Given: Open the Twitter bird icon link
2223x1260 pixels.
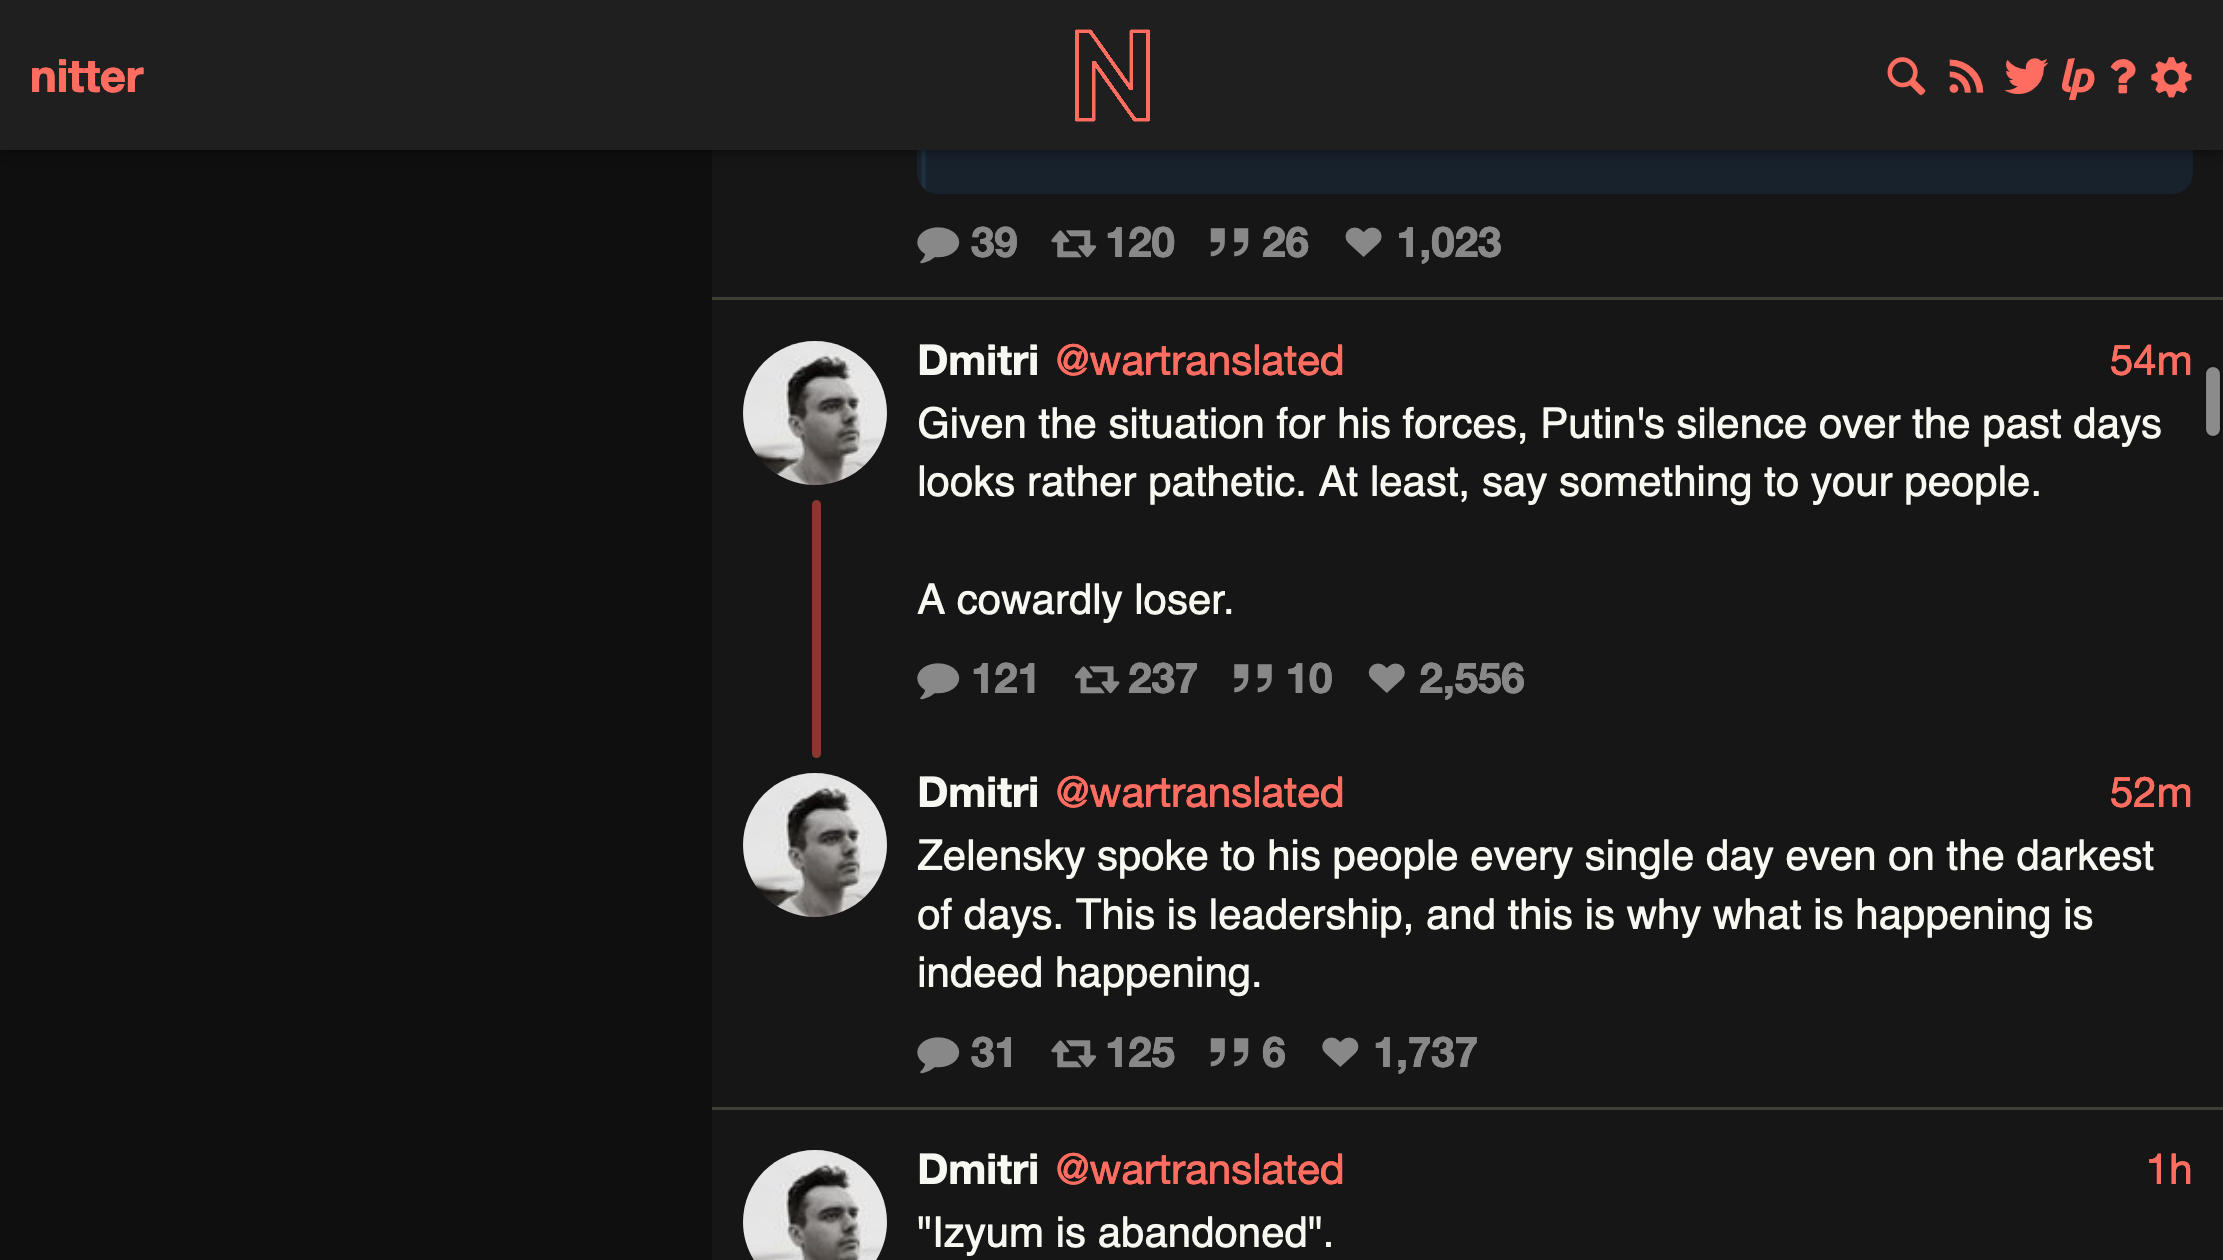Looking at the screenshot, I should tap(2026, 77).
